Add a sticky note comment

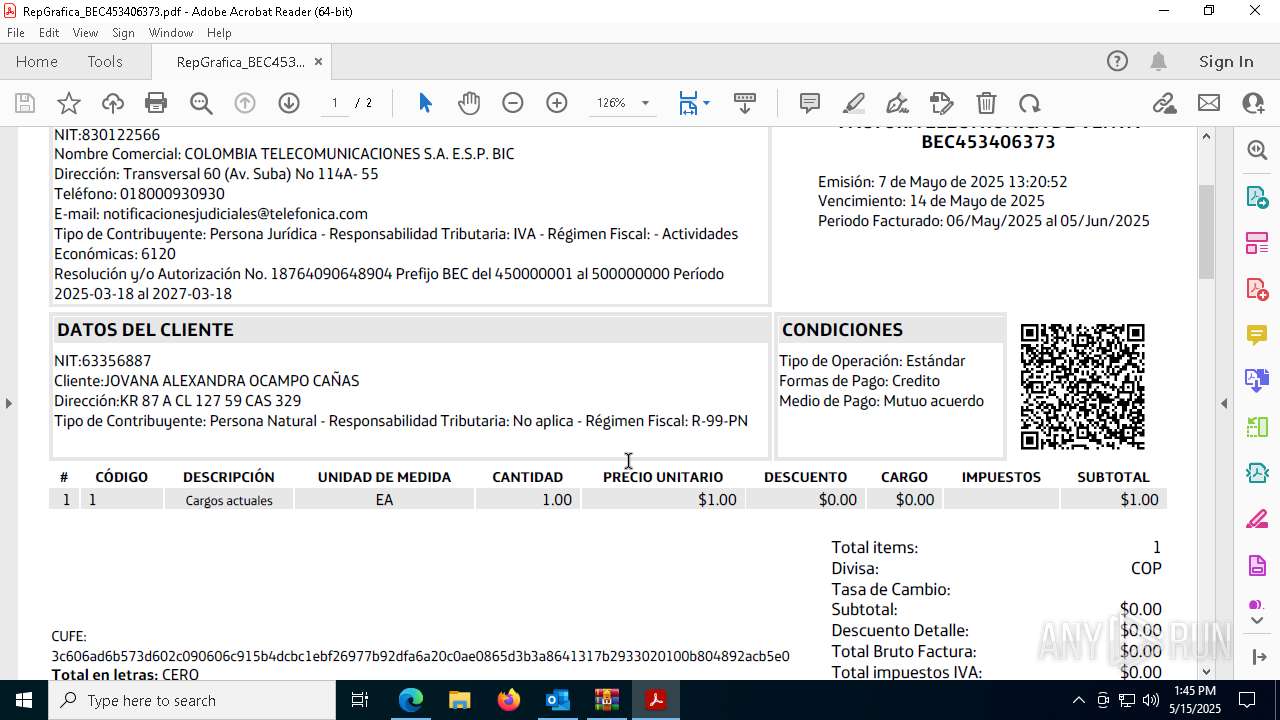[810, 103]
